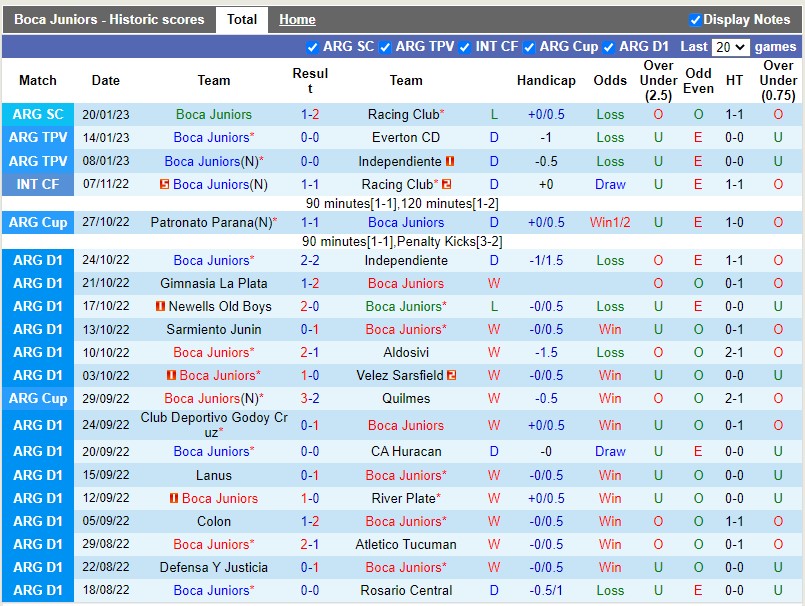Open the Everton CD team link
This screenshot has height=606, width=805.
406,138
